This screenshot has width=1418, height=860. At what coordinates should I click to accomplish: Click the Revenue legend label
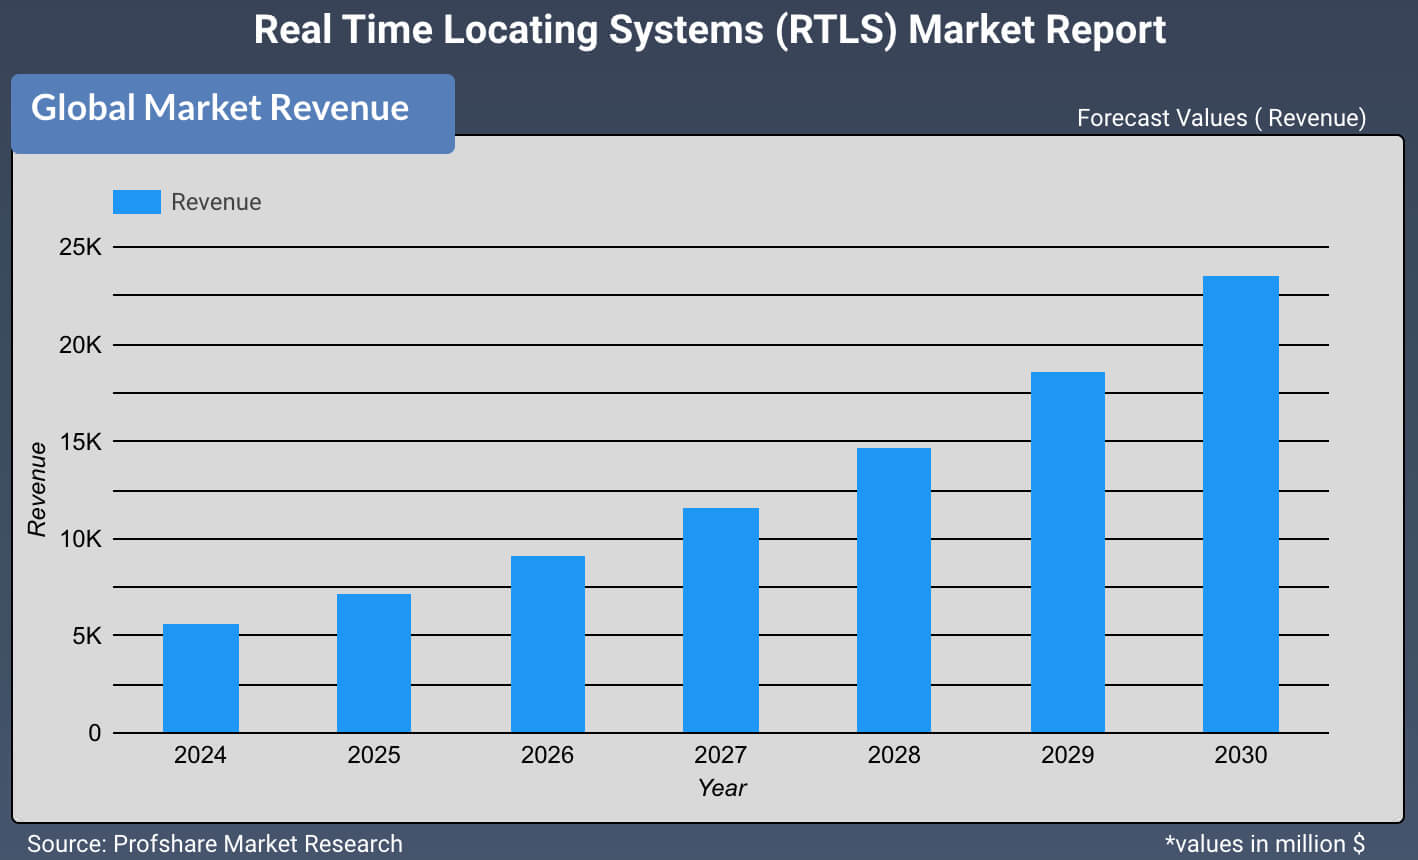pyautogui.click(x=216, y=202)
